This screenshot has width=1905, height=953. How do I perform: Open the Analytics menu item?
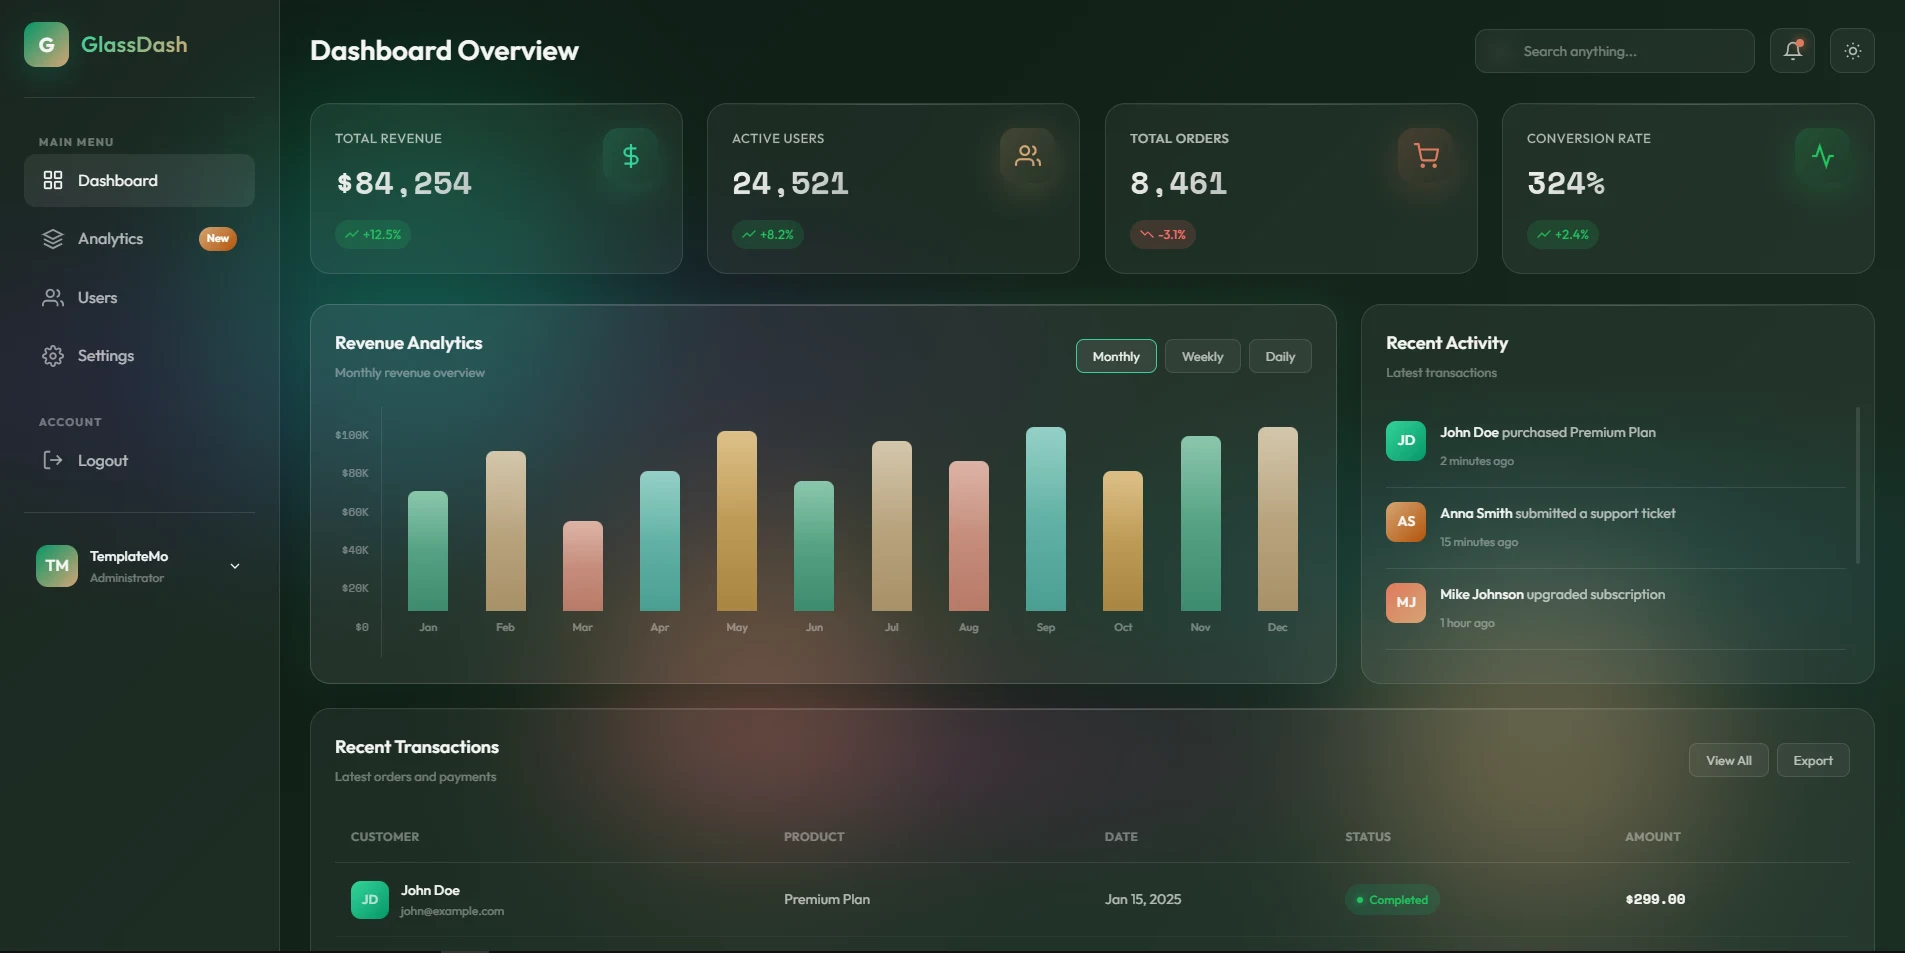139,239
